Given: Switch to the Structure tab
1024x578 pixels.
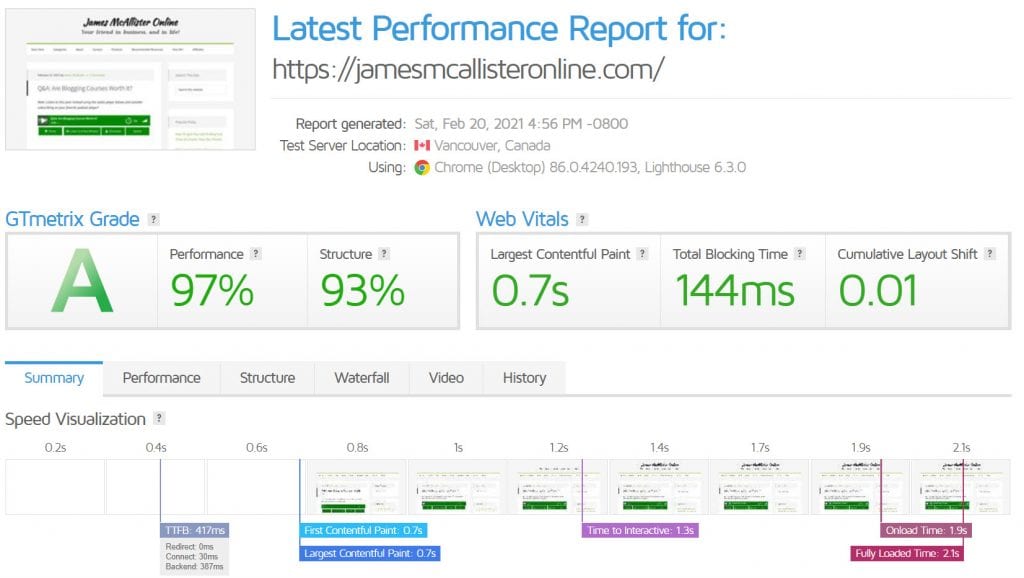Looking at the screenshot, I should (x=267, y=378).
